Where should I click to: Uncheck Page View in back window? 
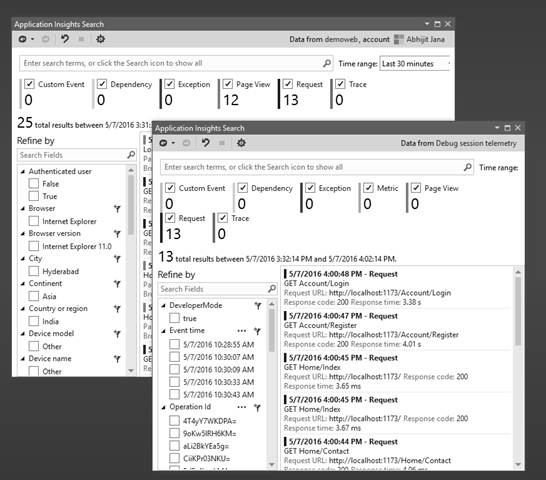[228, 84]
